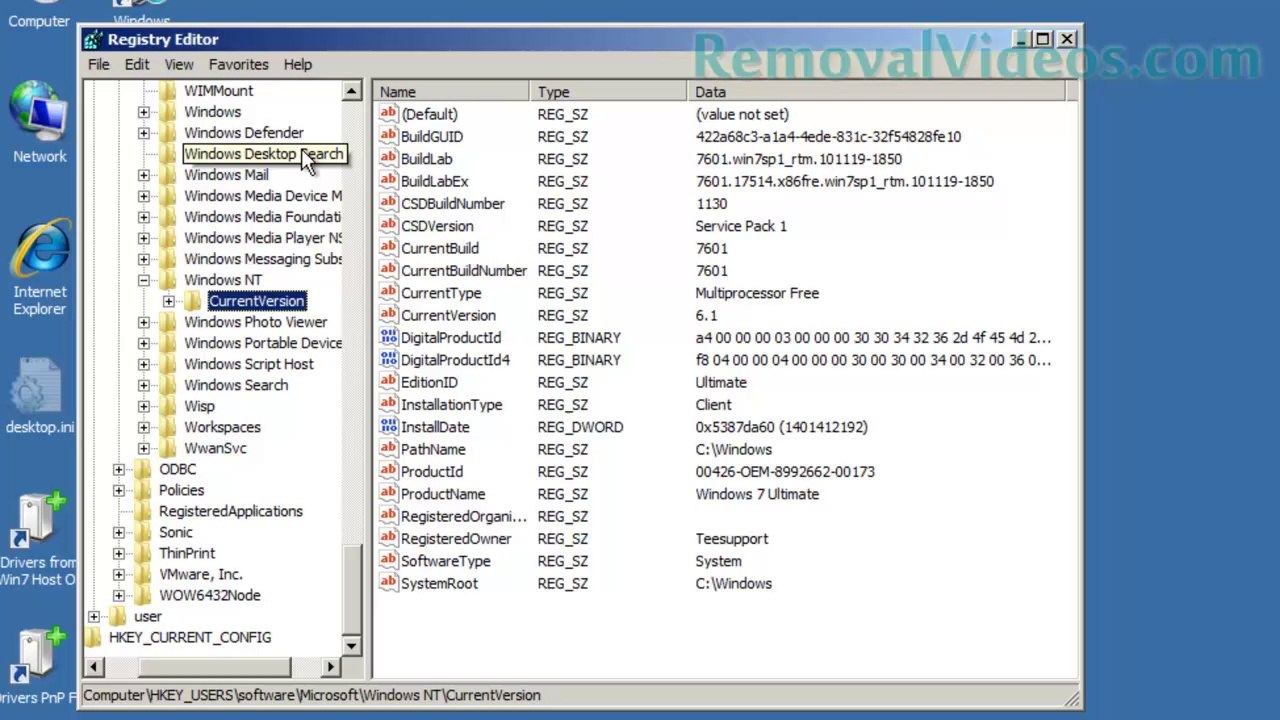This screenshot has width=1280, height=720.
Task: Click the tree horizontal scroll right arrow
Action: pyautogui.click(x=331, y=666)
